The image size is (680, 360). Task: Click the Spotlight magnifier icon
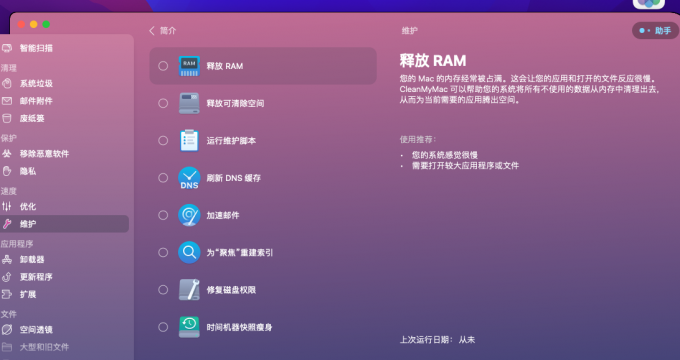pos(189,252)
